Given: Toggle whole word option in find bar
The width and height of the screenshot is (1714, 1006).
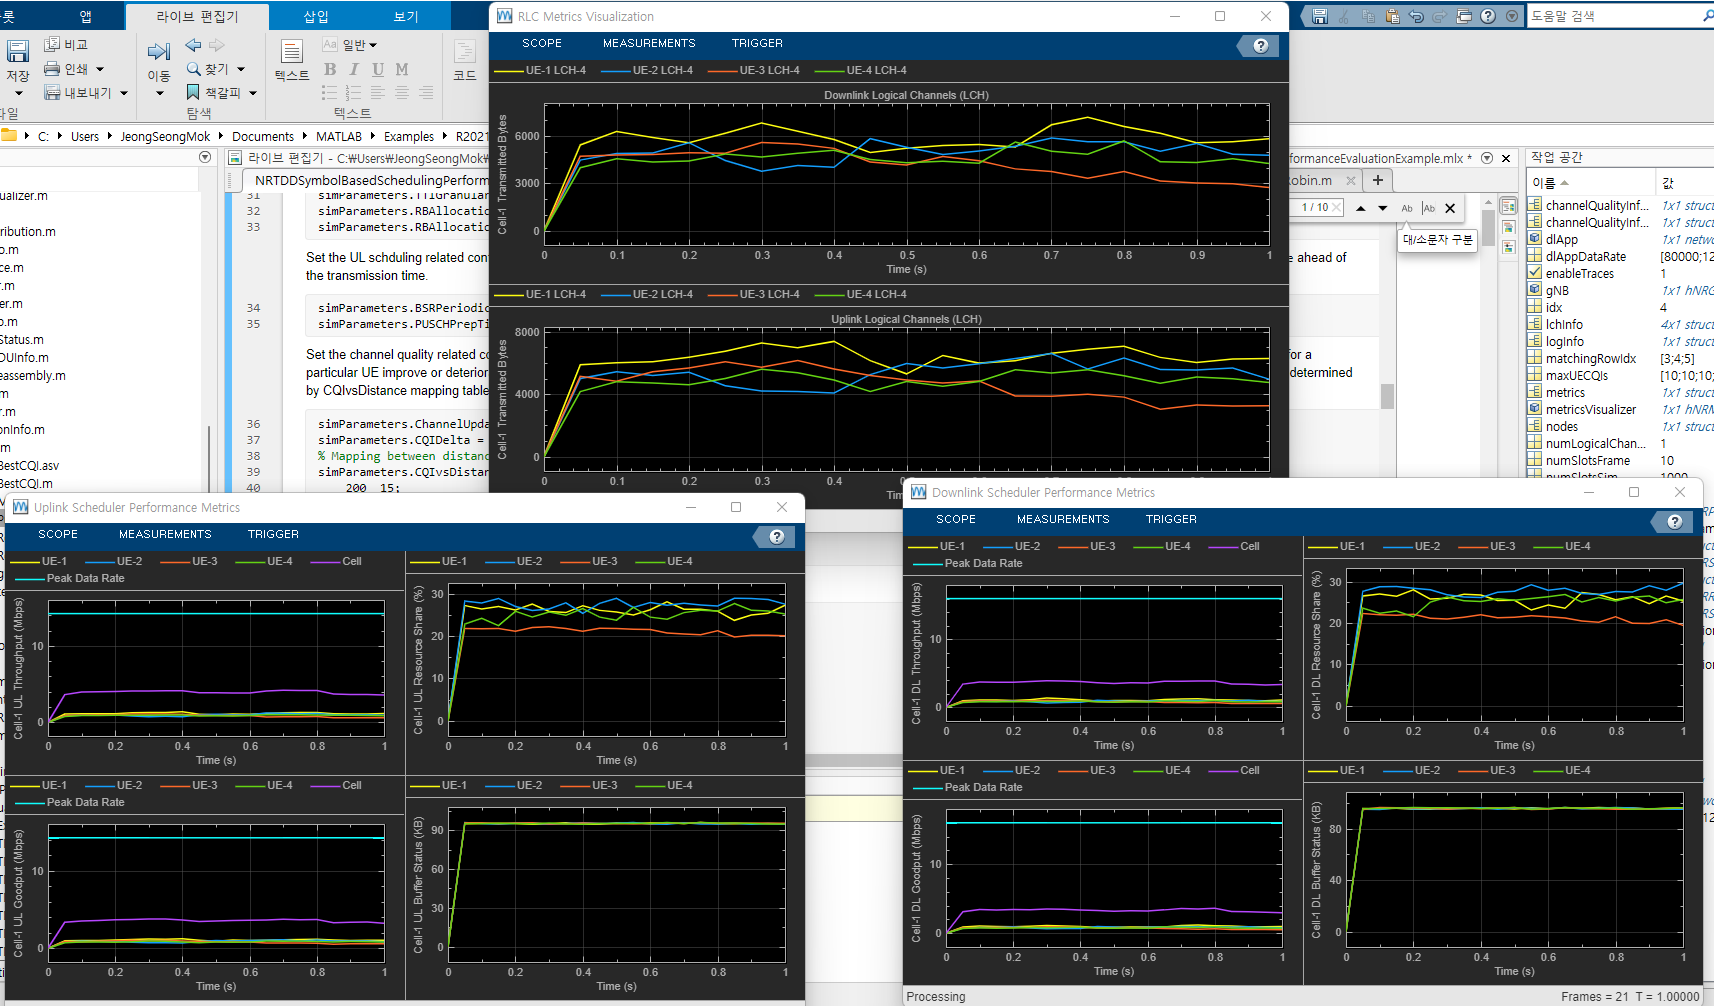Looking at the screenshot, I should (x=1429, y=208).
